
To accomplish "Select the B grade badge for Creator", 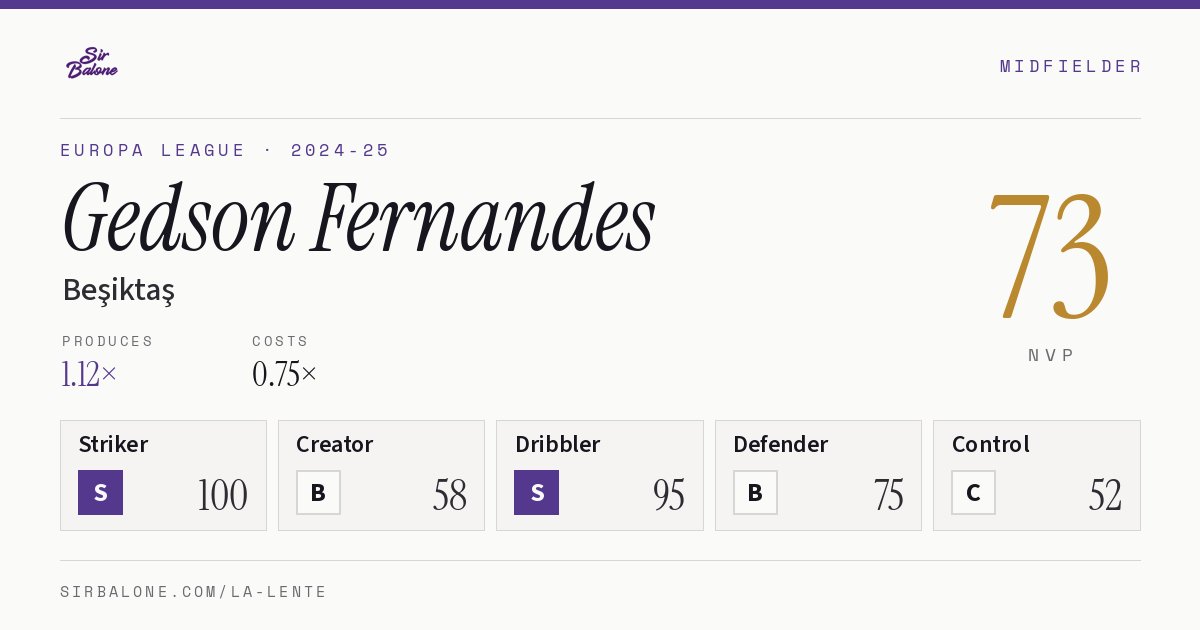I will tap(318, 492).
